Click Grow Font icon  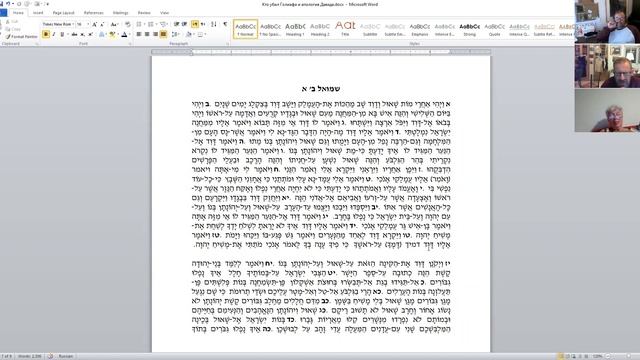click(94, 24)
